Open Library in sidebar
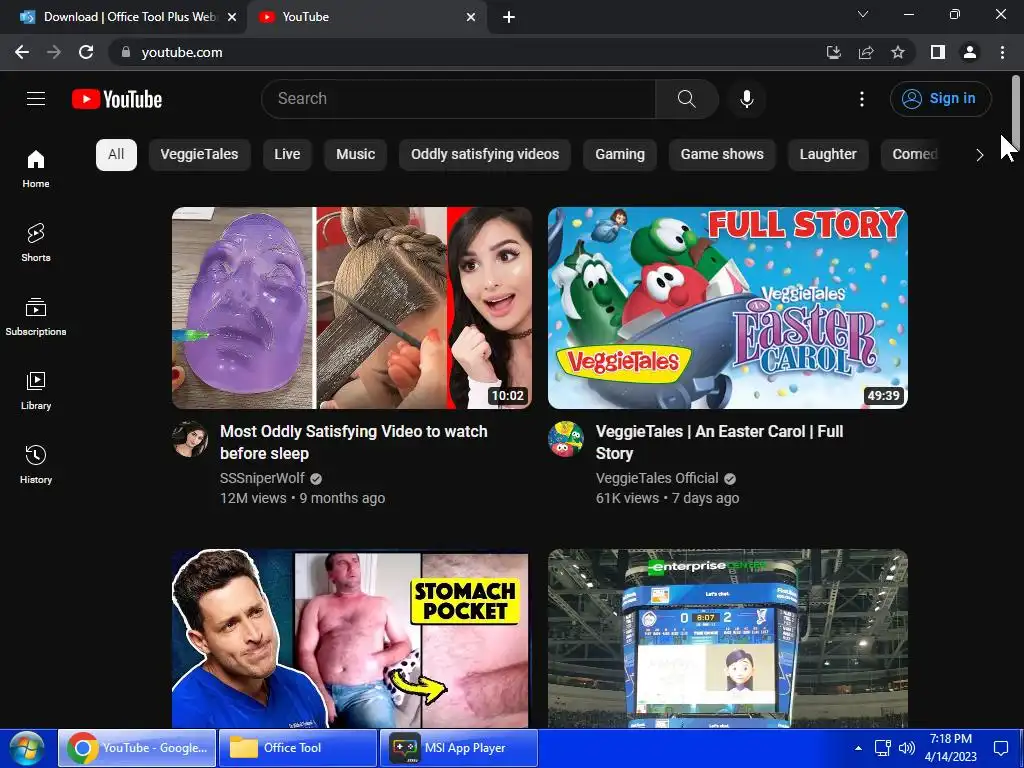 (36, 390)
